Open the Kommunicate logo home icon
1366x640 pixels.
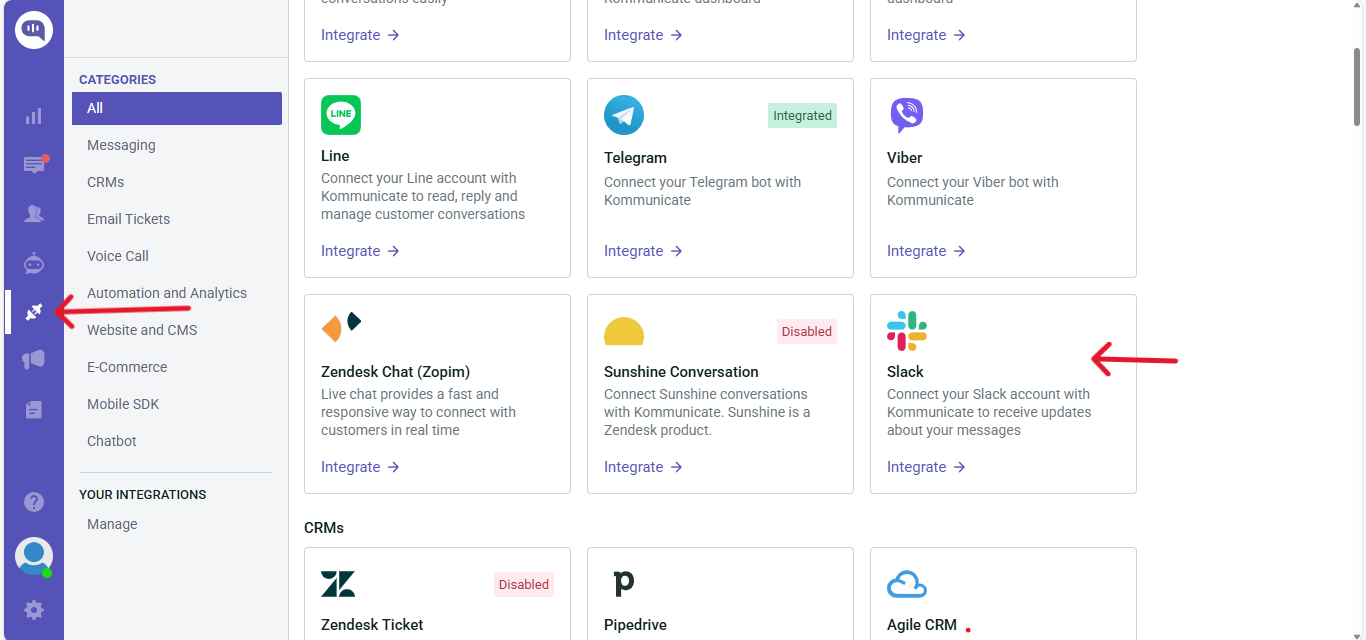coord(34,30)
